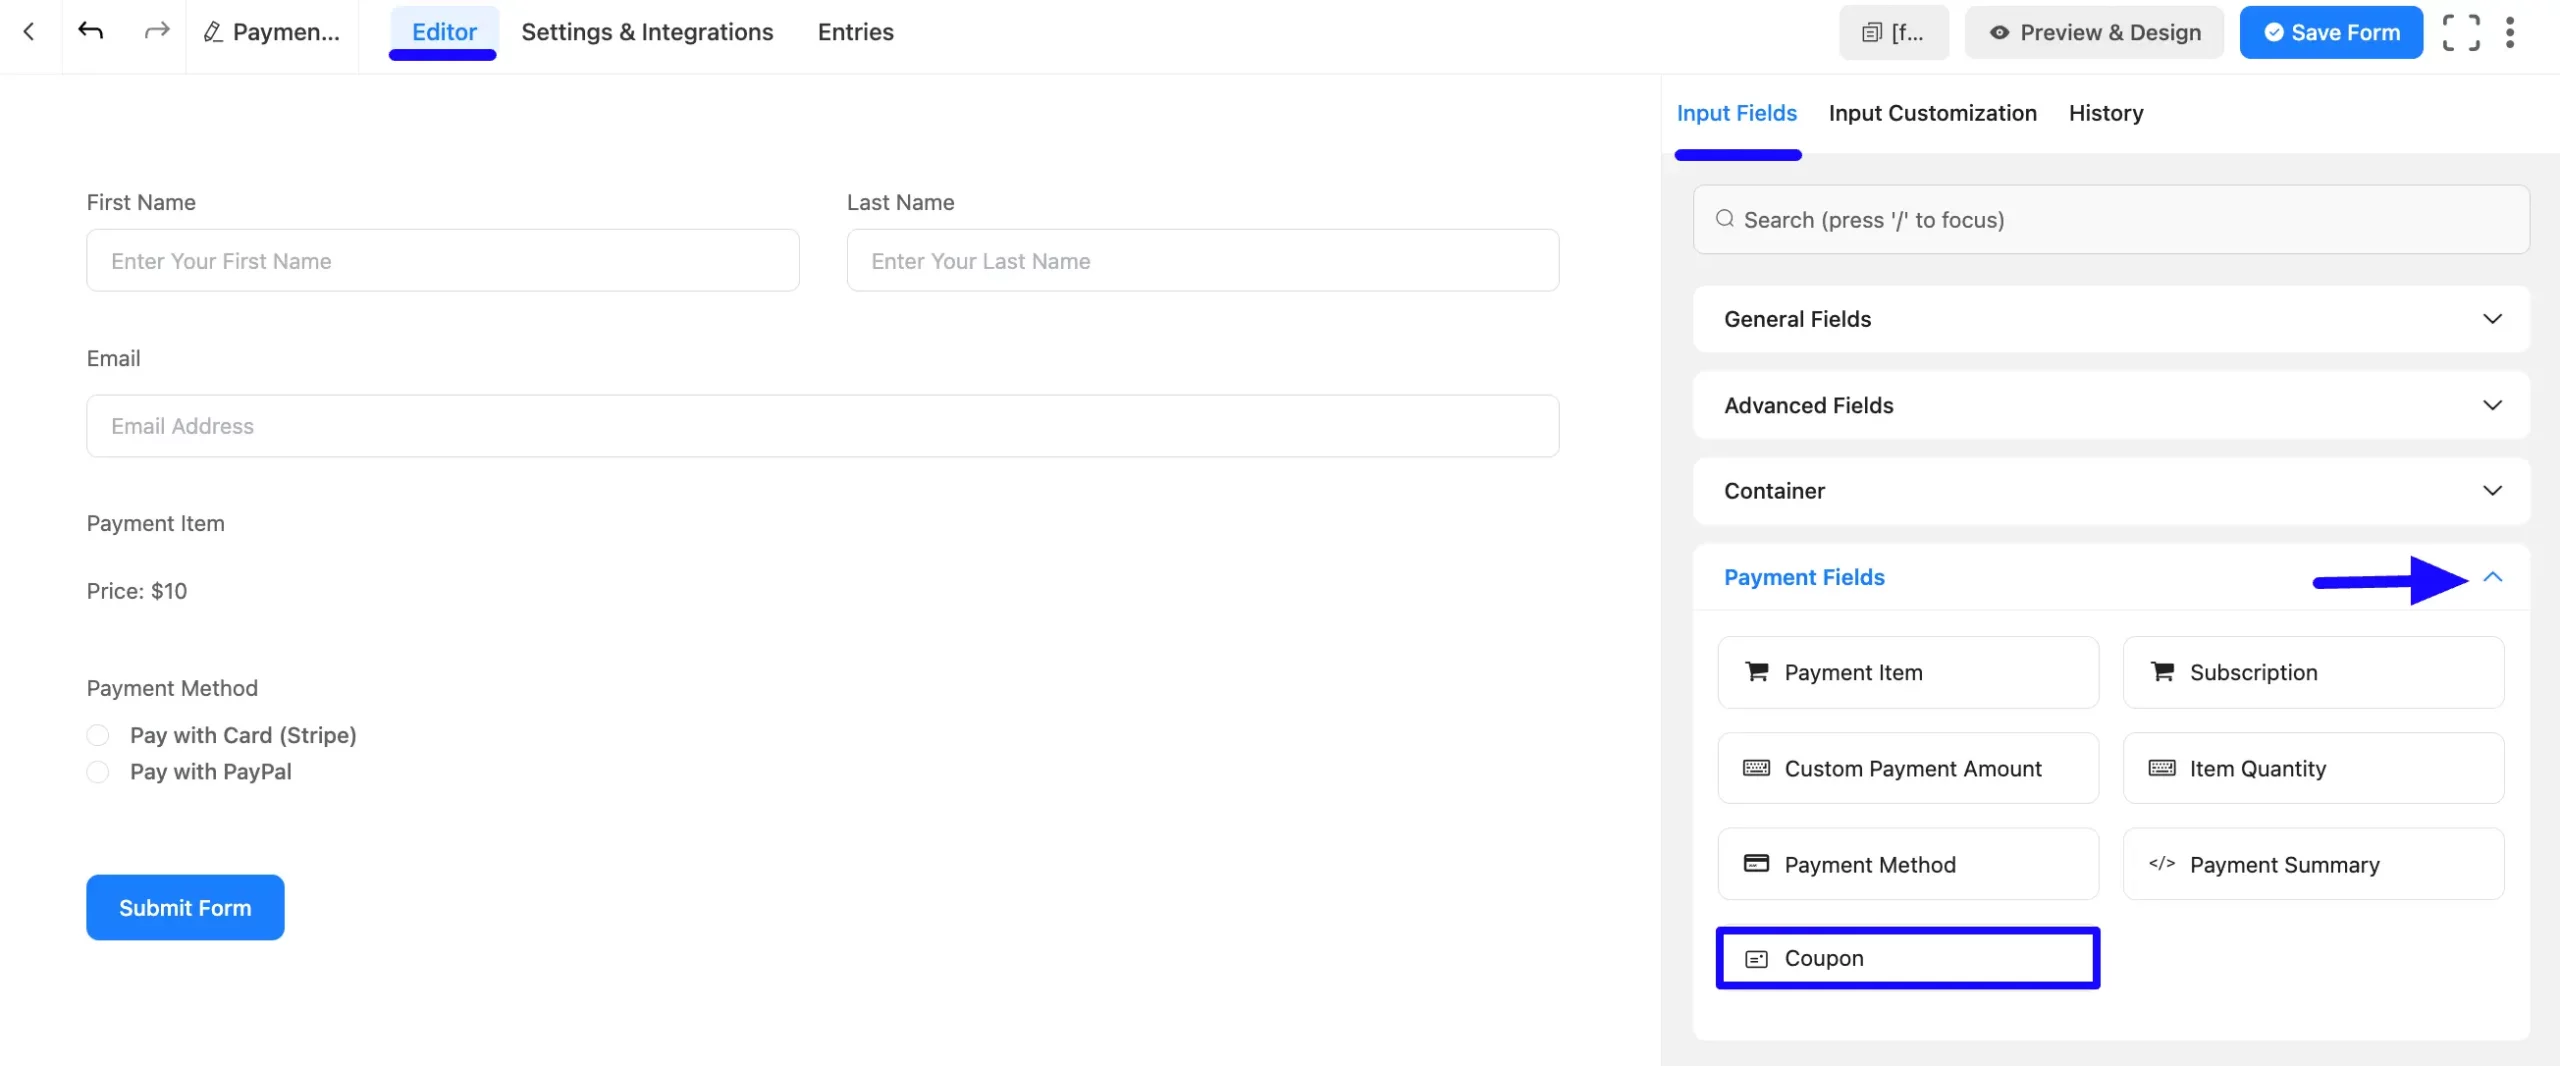Click the Redo arrow icon
The width and height of the screenshot is (2560, 1066).
pos(156,31)
